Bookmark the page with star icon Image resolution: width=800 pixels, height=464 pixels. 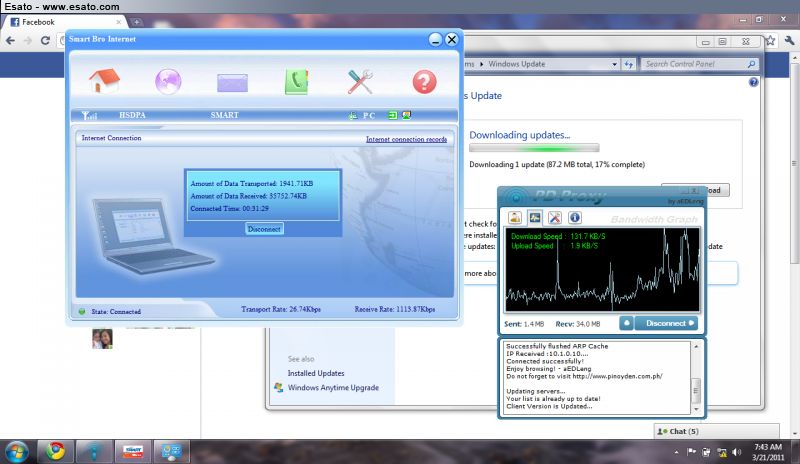click(770, 40)
